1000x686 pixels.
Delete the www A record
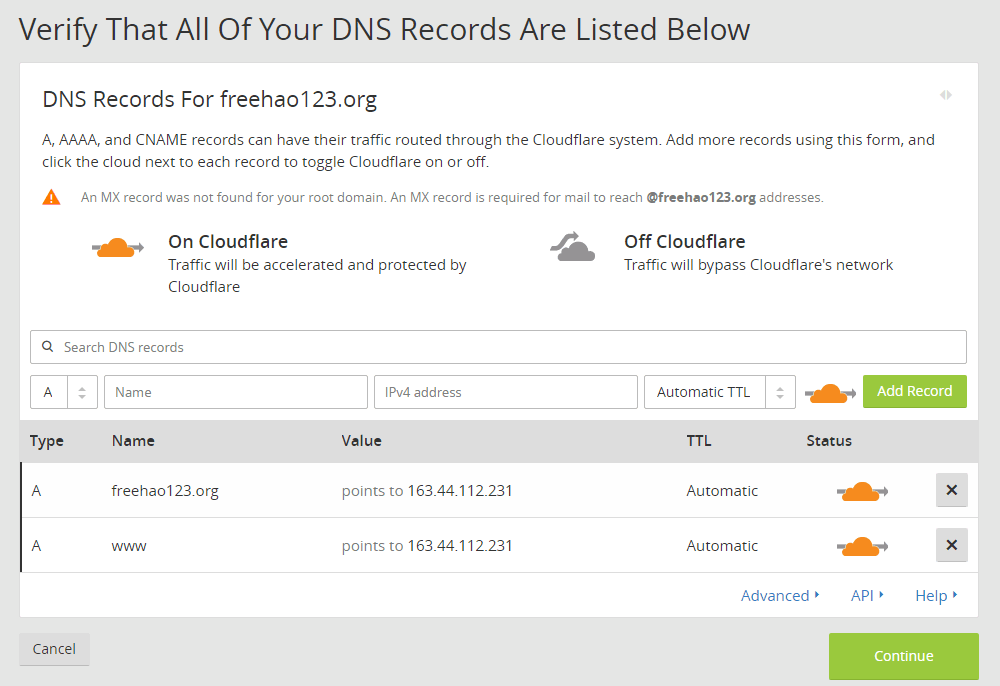click(951, 545)
